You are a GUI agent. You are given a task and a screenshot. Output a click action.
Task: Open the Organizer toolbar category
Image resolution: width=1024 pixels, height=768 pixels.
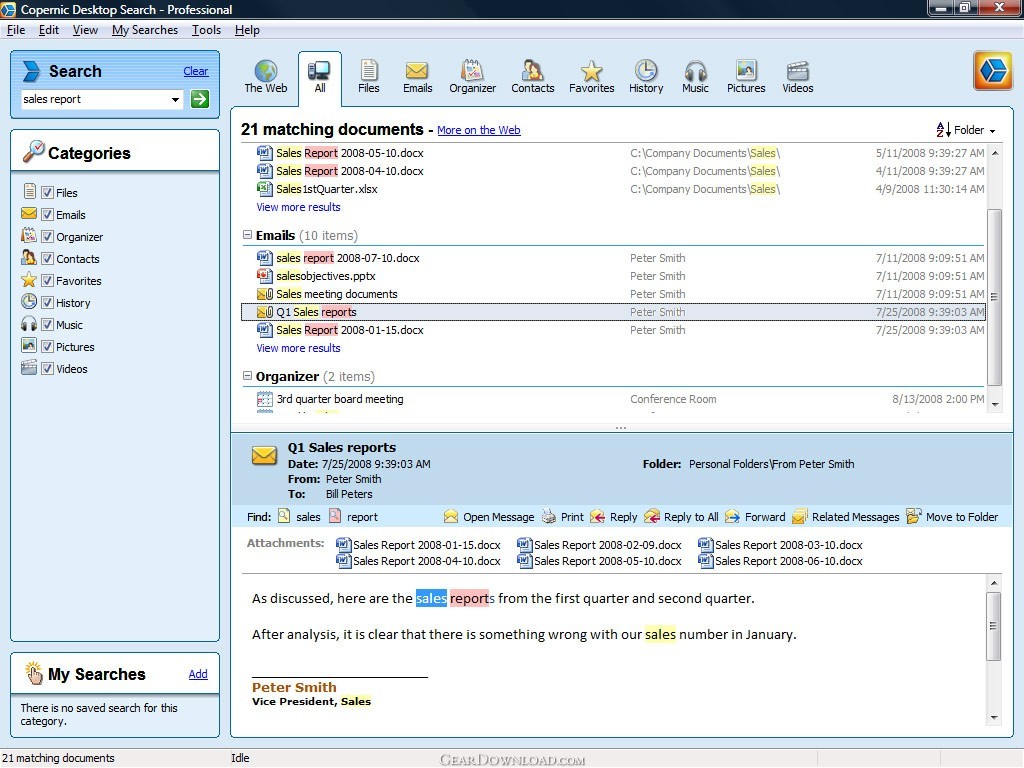[472, 77]
